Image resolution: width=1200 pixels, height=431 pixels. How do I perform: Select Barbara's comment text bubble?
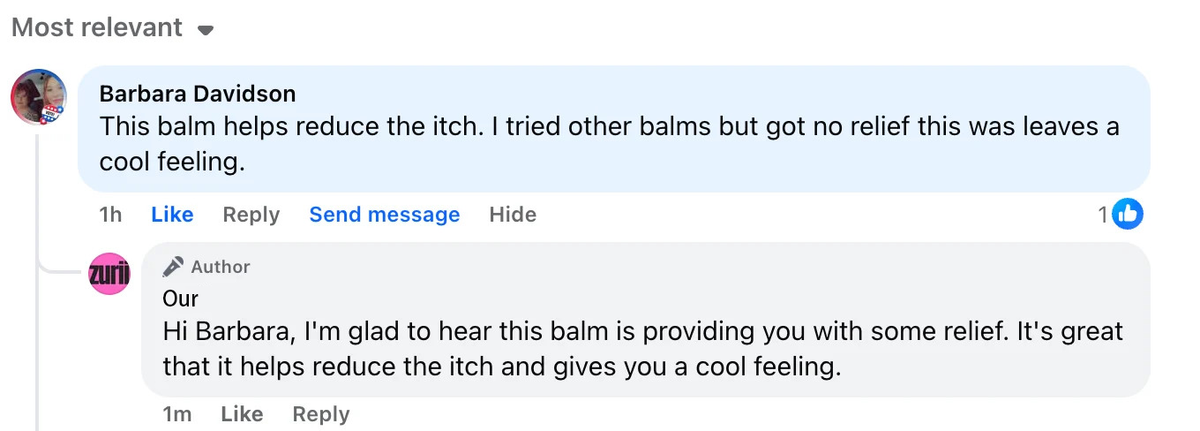tap(614, 129)
